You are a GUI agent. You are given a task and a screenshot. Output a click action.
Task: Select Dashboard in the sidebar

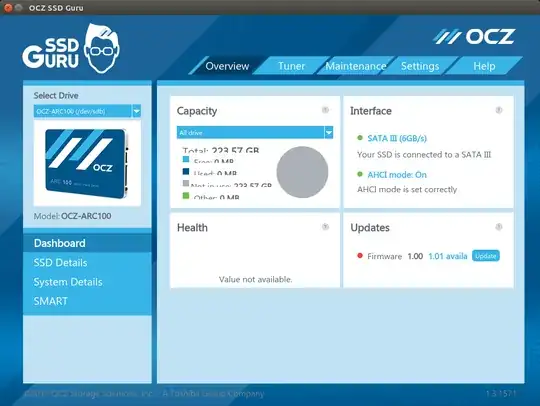click(x=87, y=243)
